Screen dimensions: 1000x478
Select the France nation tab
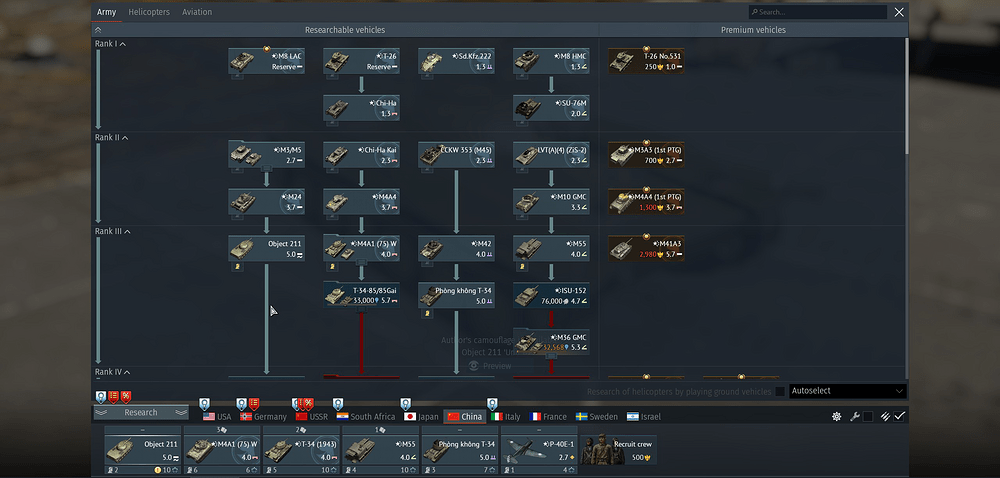(548, 416)
